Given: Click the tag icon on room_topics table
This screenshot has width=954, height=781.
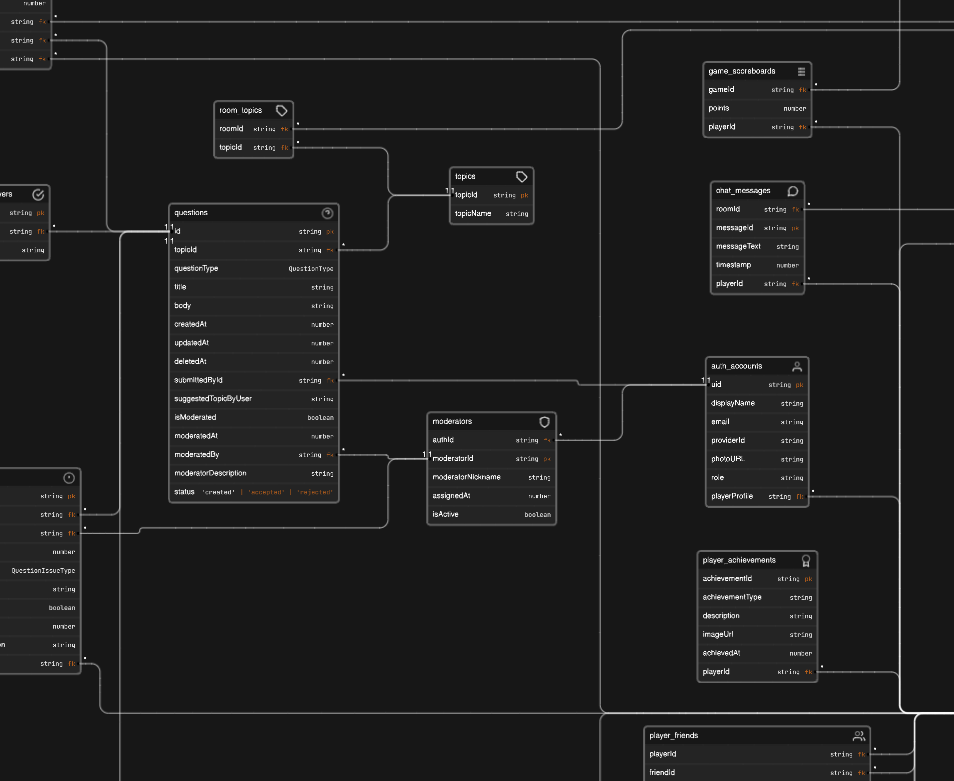Looking at the screenshot, I should pyautogui.click(x=282, y=110).
